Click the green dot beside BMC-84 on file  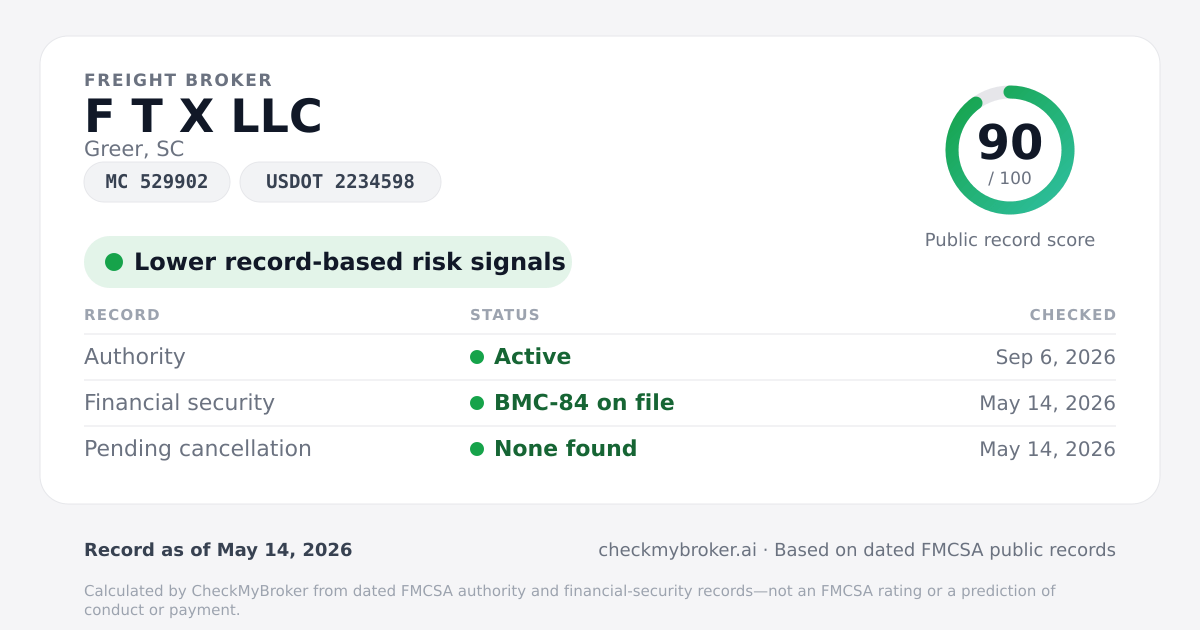pyautogui.click(x=477, y=403)
